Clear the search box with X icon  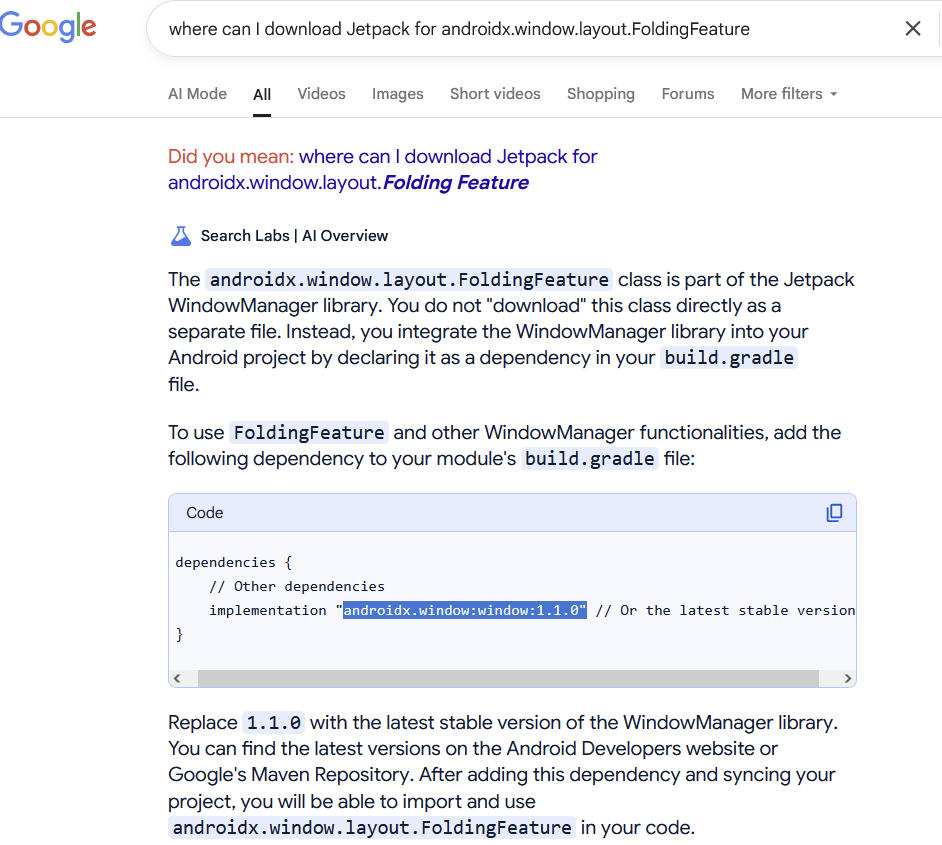912,29
